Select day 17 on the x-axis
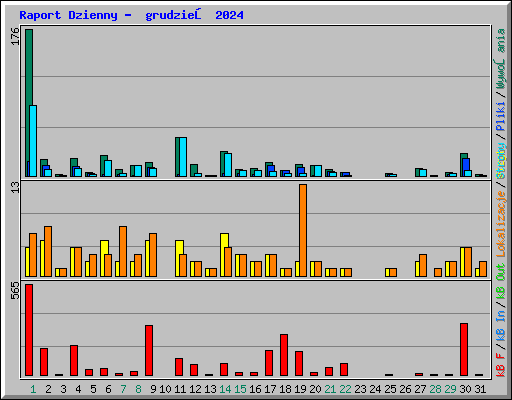Screen dimensions: 512x400 (270, 389)
